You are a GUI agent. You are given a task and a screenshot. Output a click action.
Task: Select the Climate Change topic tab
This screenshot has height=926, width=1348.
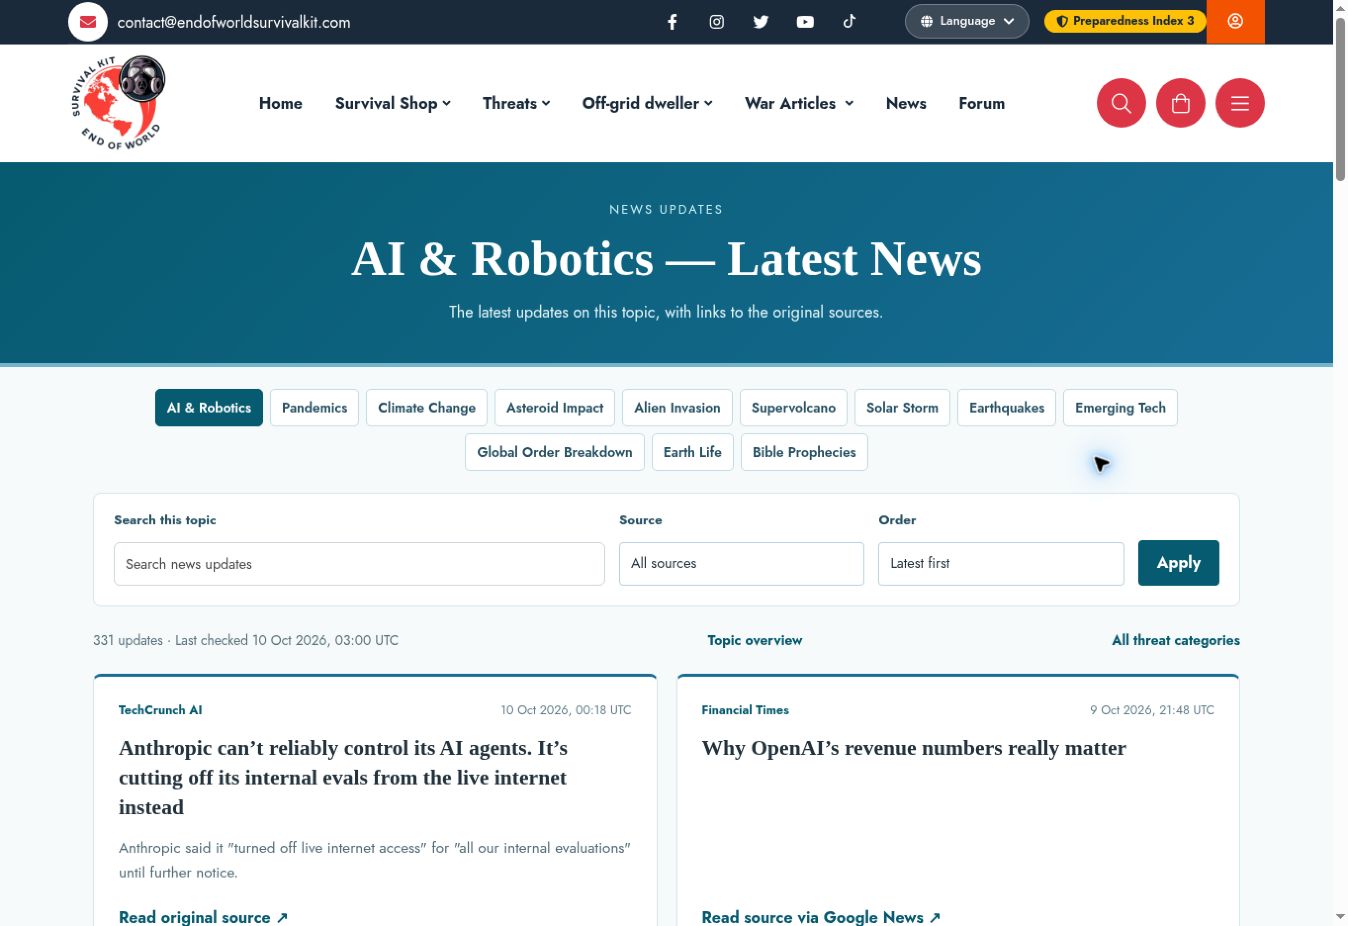click(427, 408)
